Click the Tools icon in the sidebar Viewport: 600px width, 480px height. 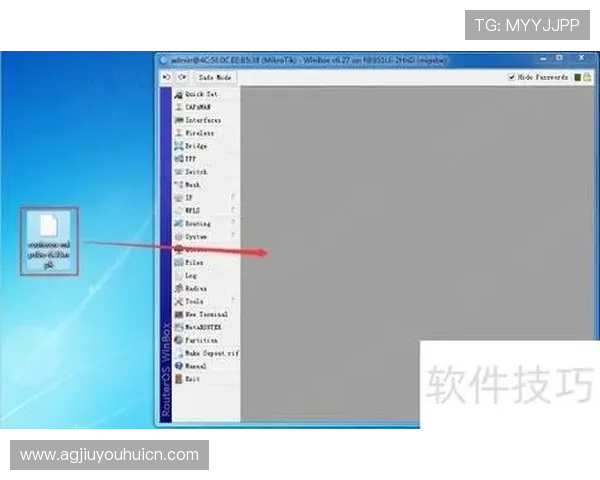point(179,302)
